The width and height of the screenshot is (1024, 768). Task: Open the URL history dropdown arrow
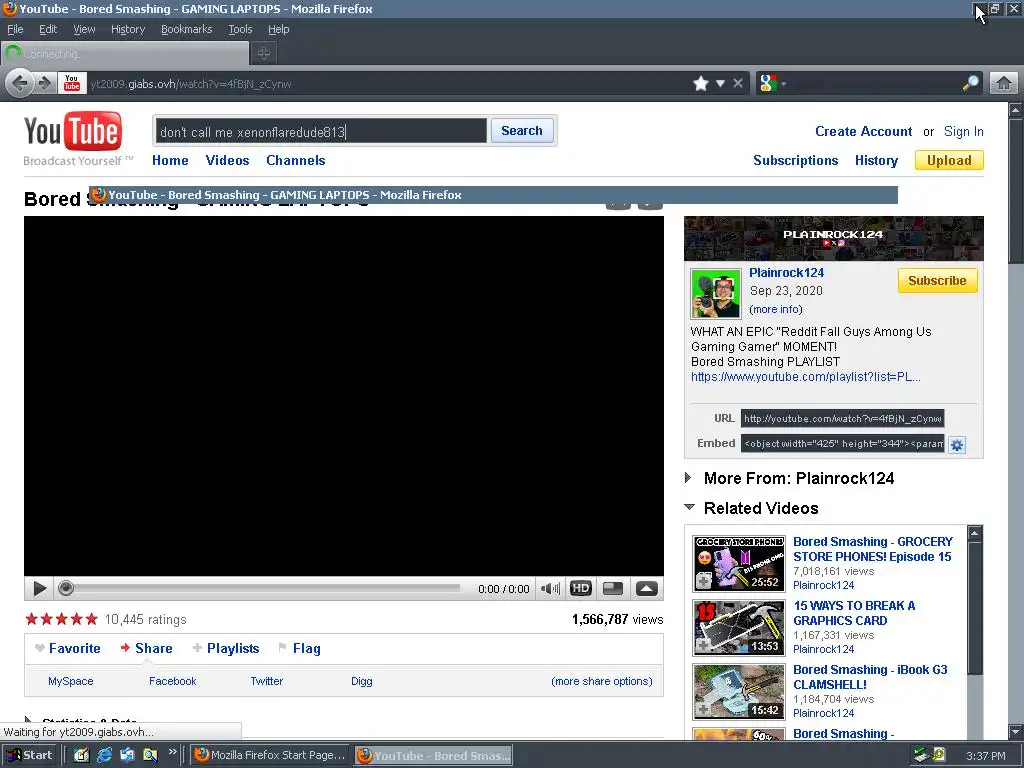click(x=720, y=84)
